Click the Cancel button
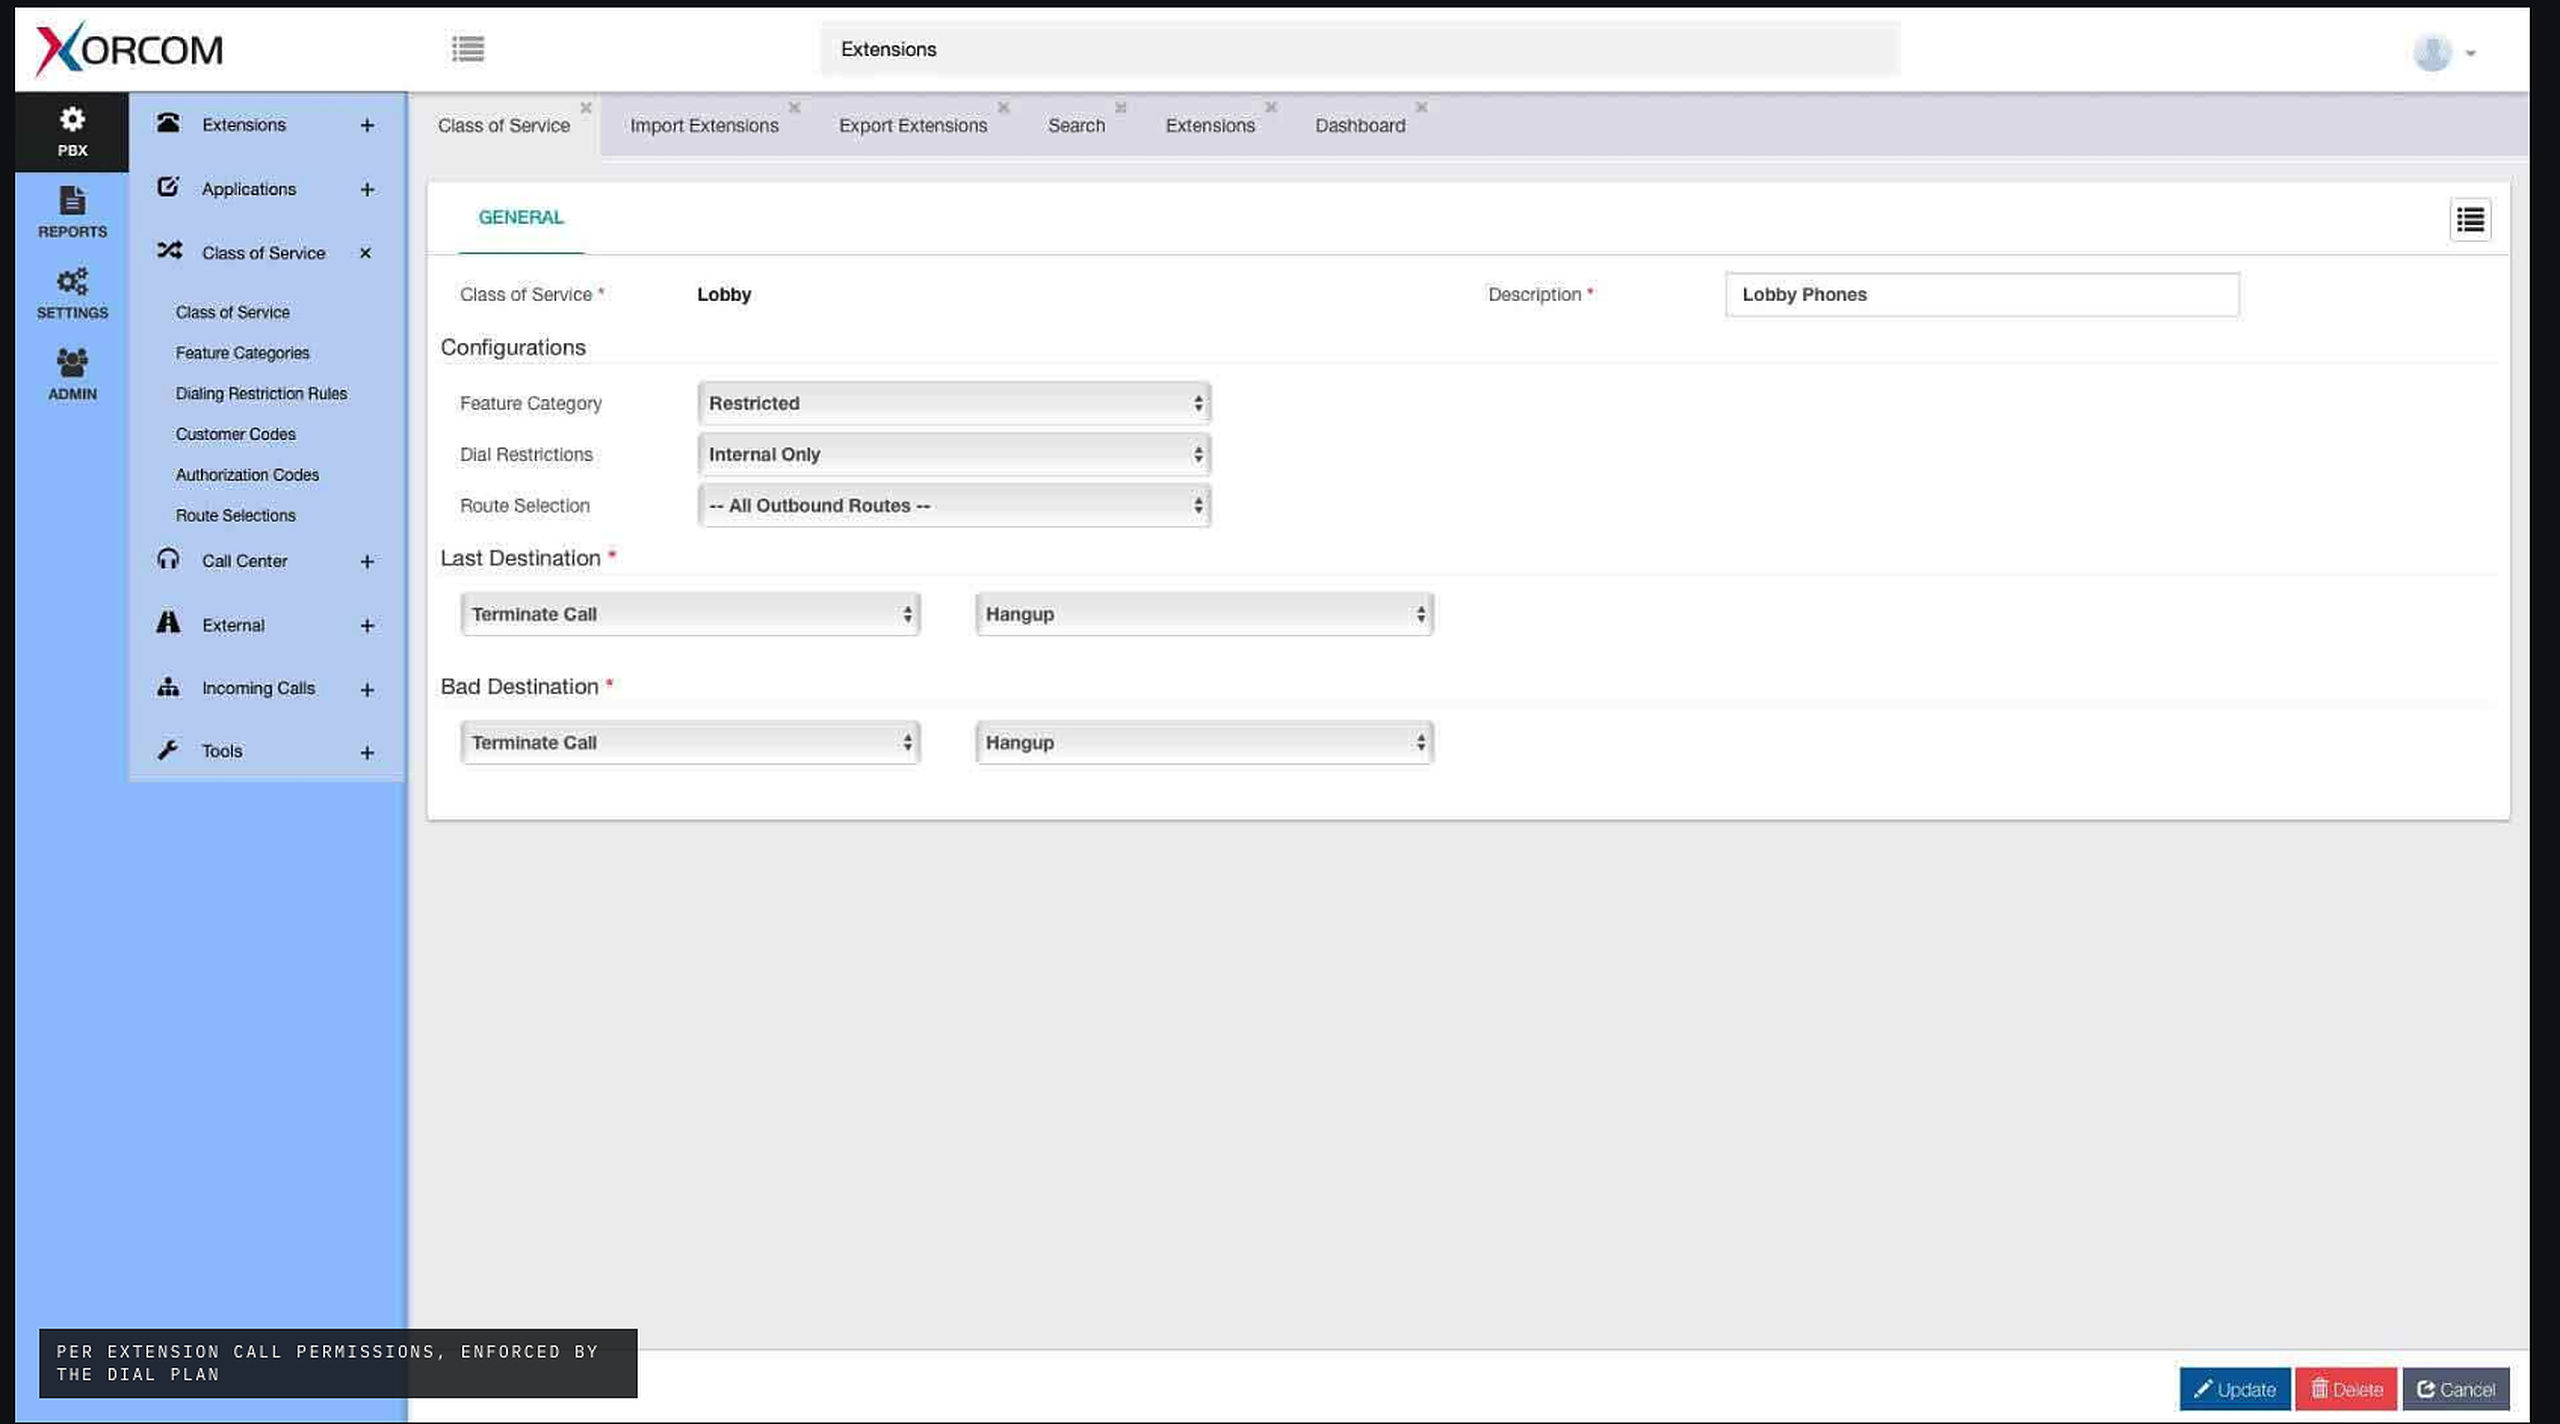This screenshot has width=2560, height=1424. coord(2456,1389)
